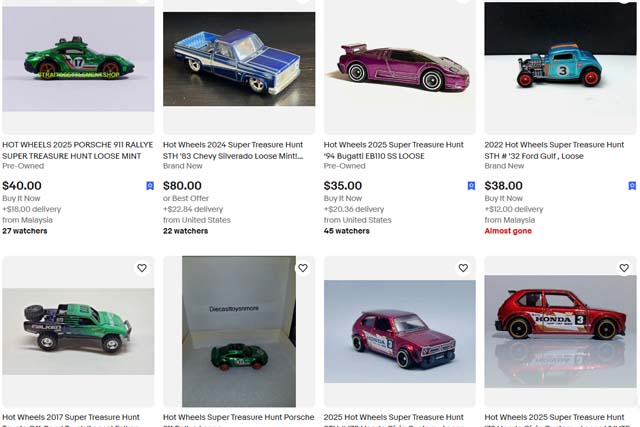The width and height of the screenshot is (640, 427).
Task: Open 2024 '83 Chevy Silverado listing title
Action: click(x=233, y=150)
